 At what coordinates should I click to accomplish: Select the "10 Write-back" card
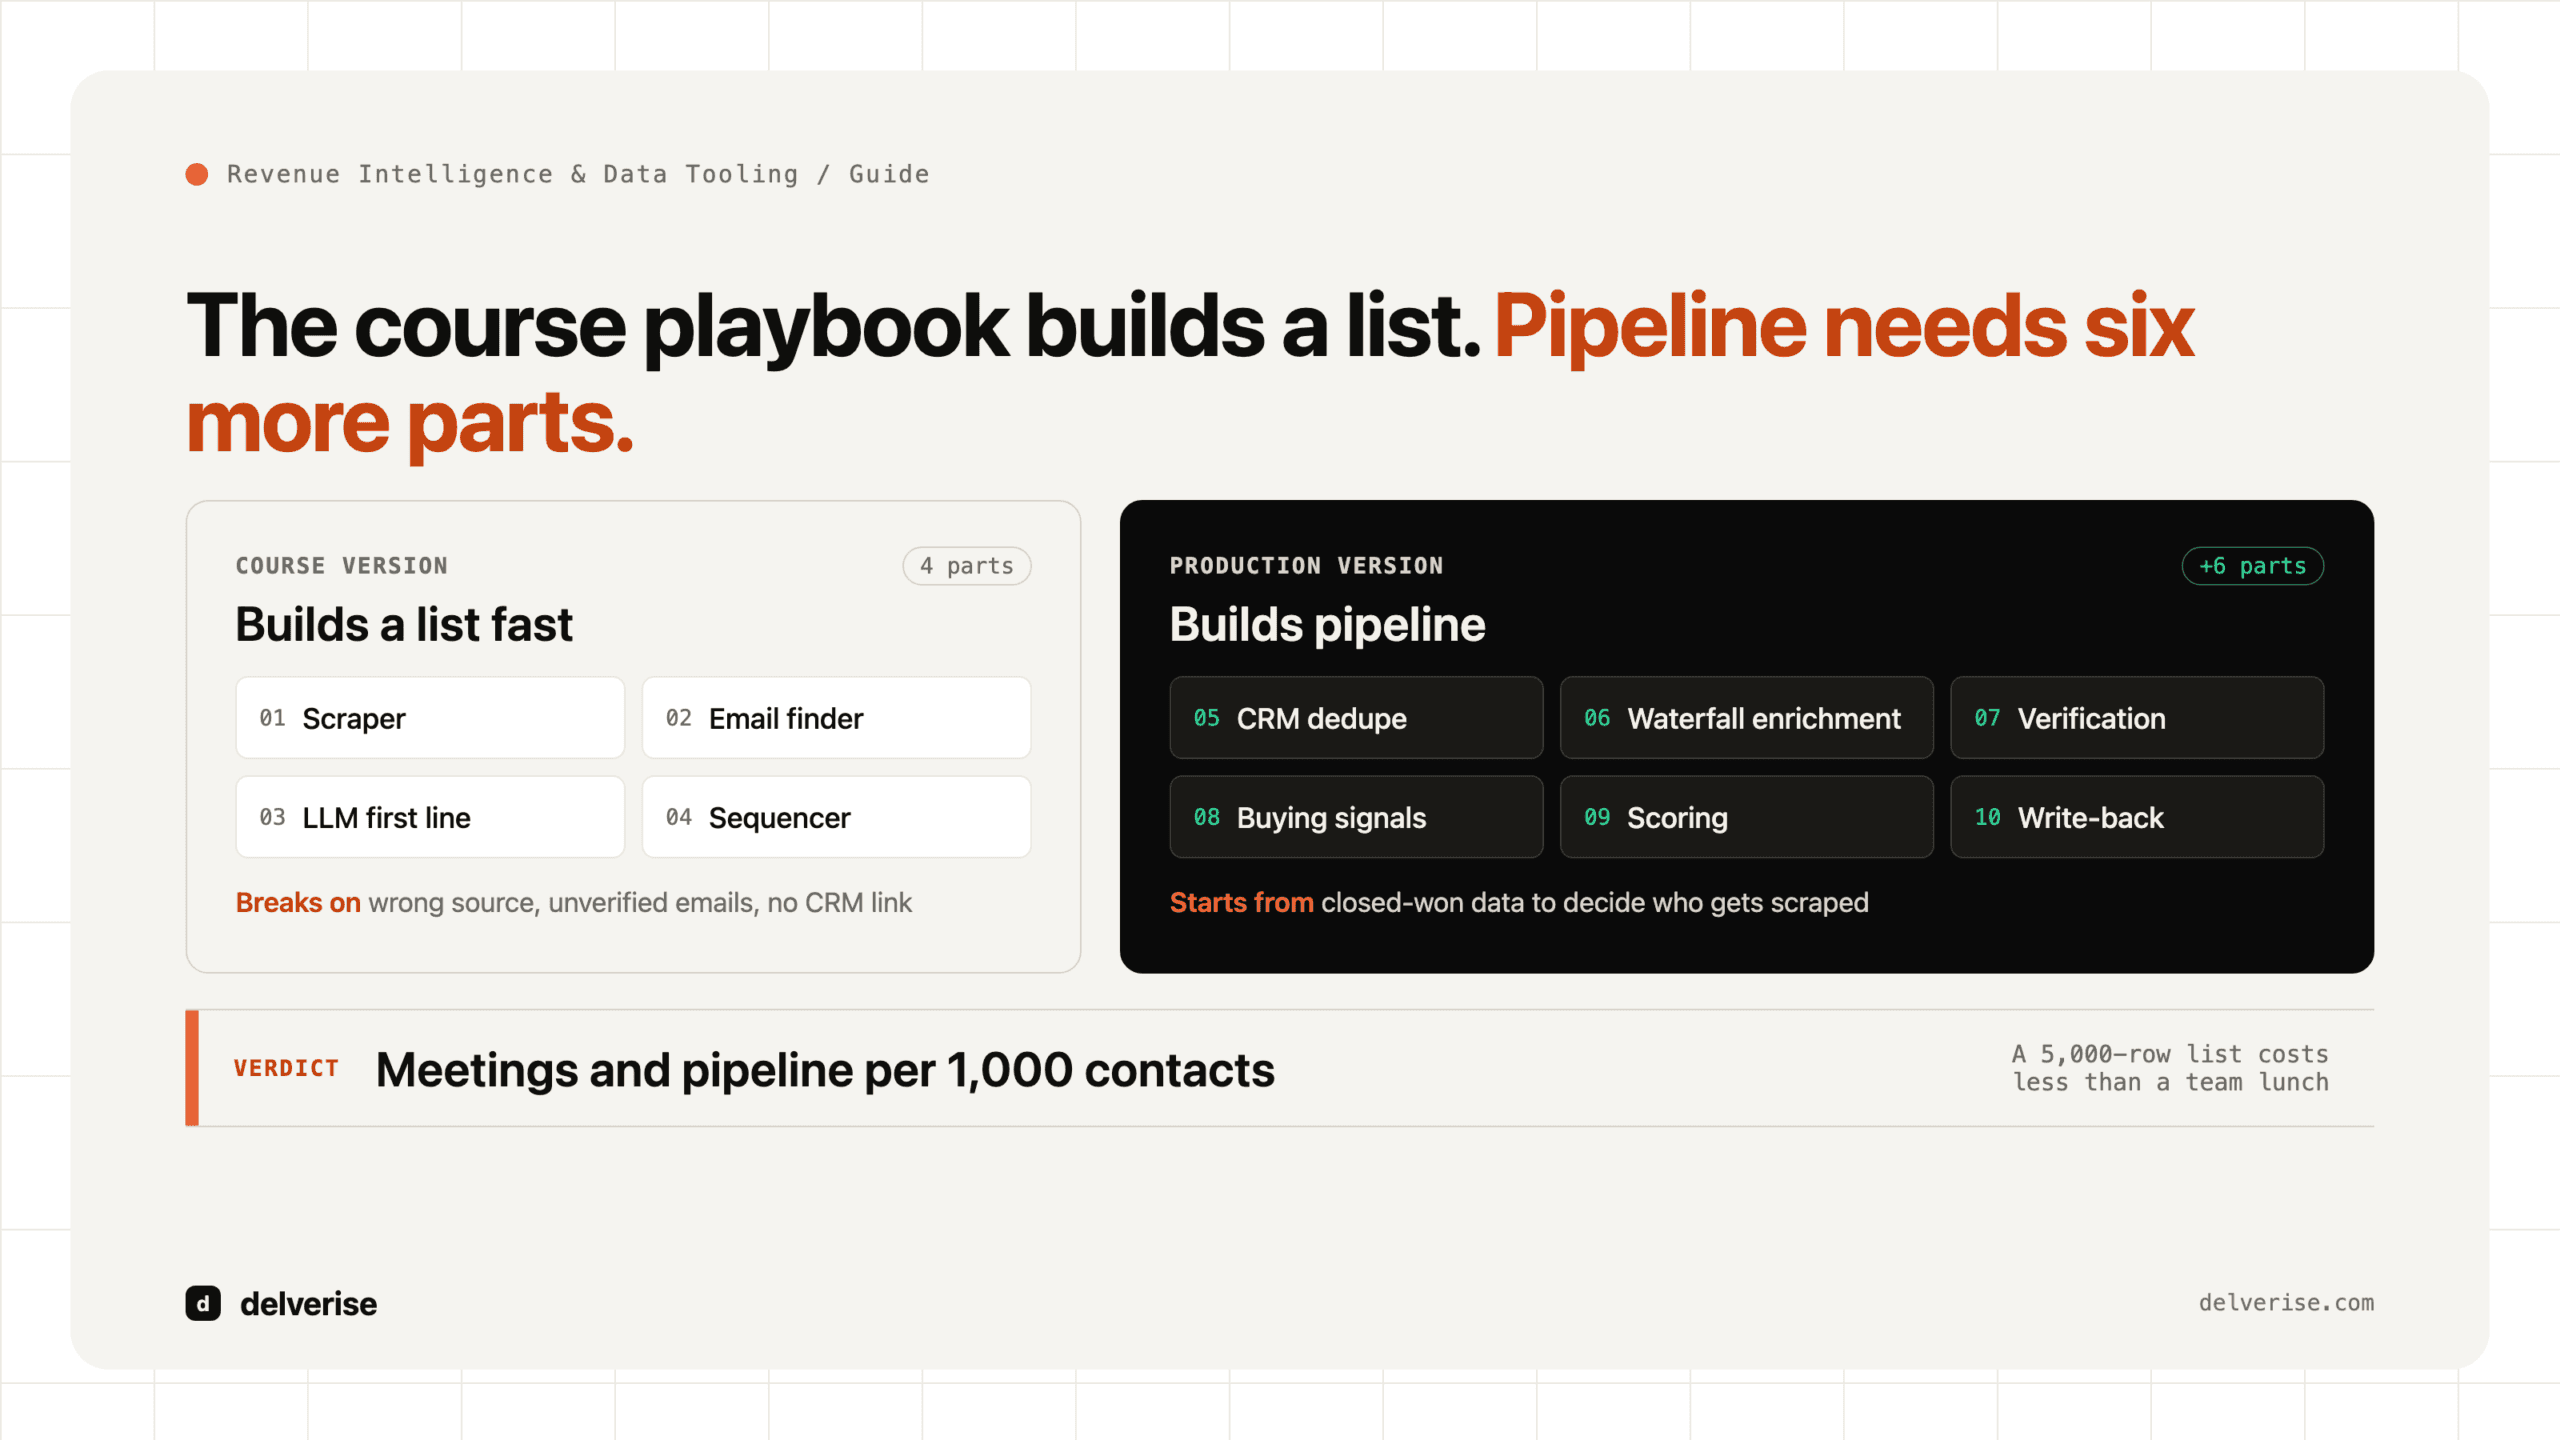click(x=2137, y=817)
